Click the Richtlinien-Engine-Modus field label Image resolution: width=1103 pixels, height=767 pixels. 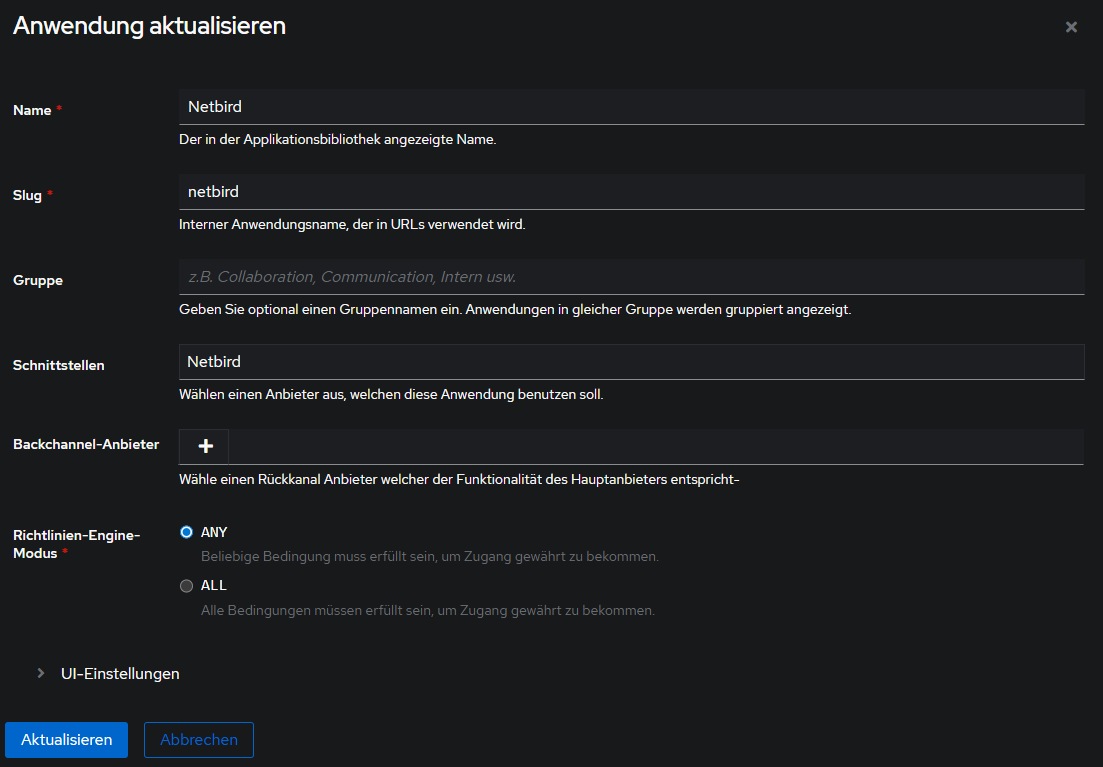pos(76,544)
